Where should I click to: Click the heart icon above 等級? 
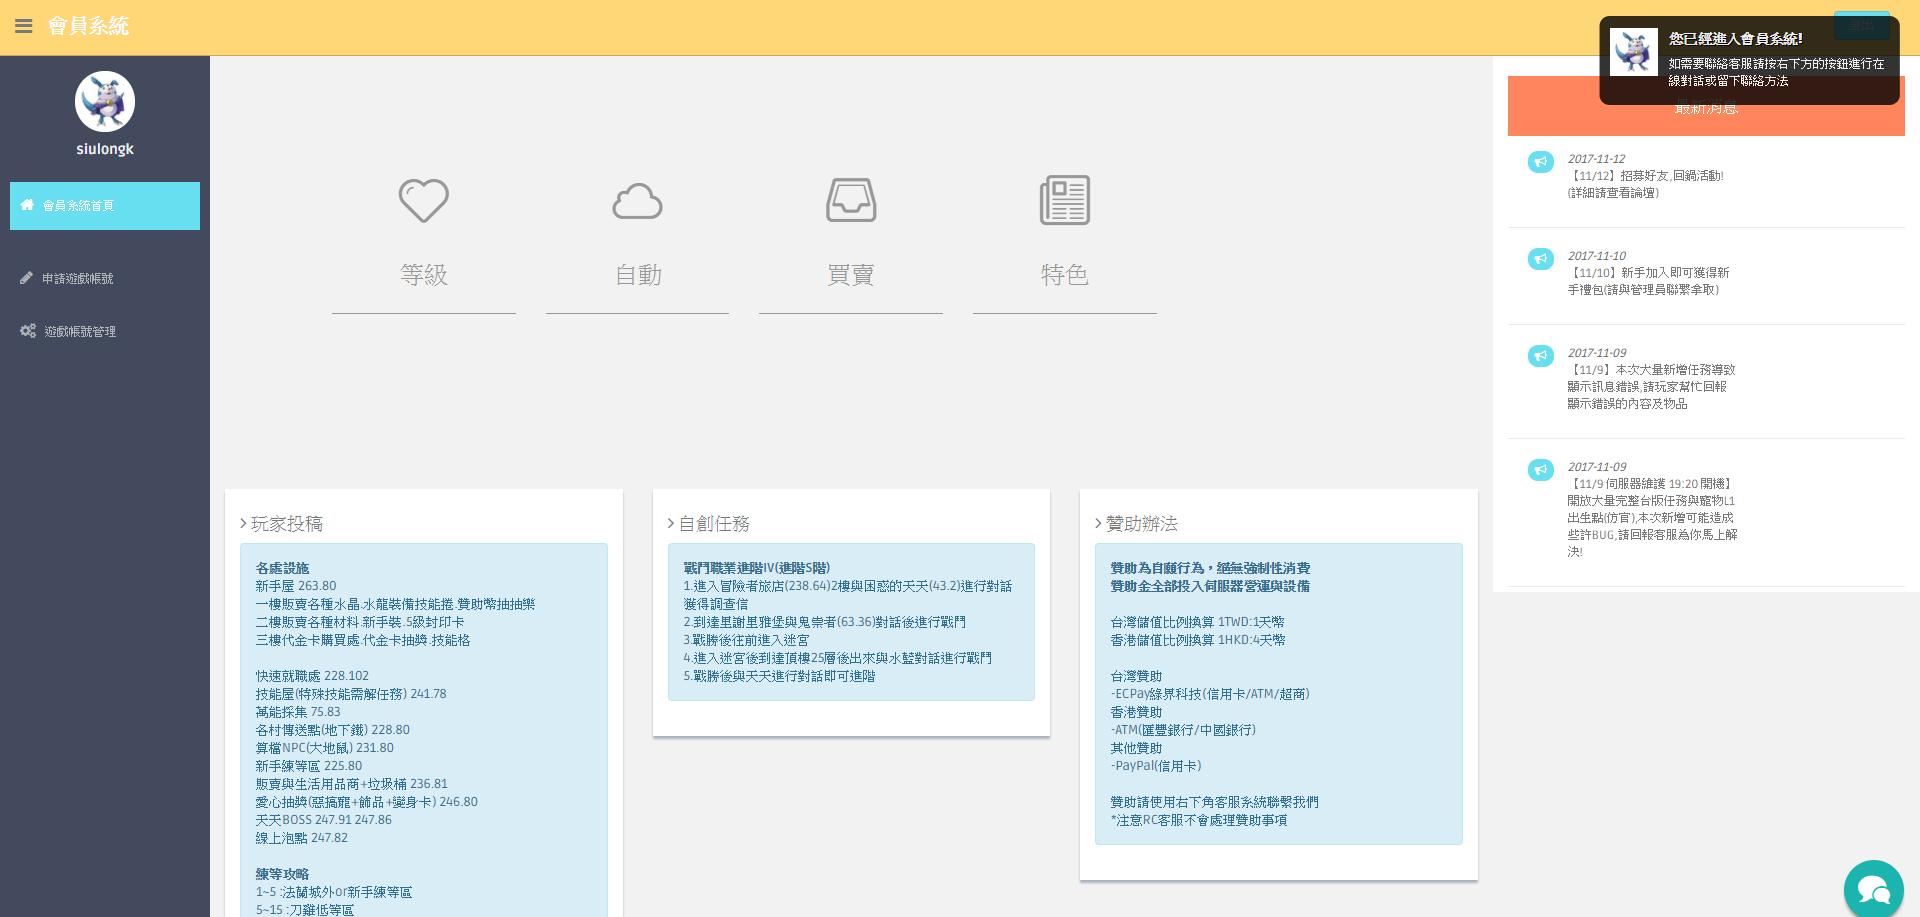(424, 200)
